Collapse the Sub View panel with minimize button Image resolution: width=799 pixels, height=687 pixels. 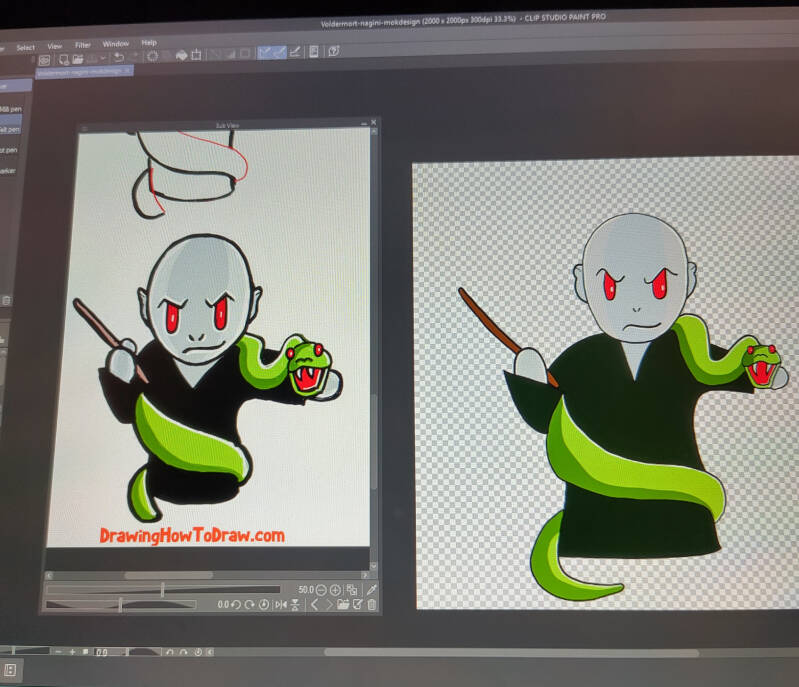click(364, 123)
